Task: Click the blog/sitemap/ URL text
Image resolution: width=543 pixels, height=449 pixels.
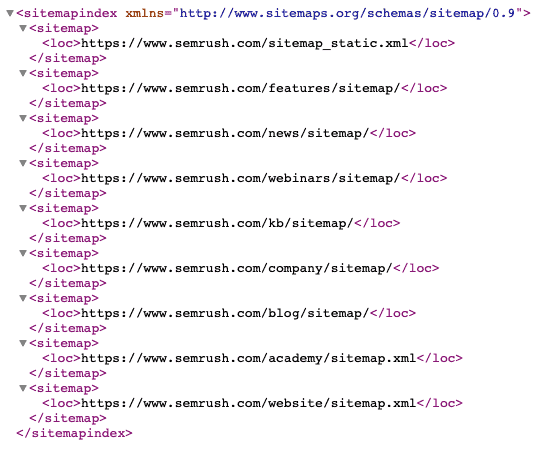Action: coord(225,313)
